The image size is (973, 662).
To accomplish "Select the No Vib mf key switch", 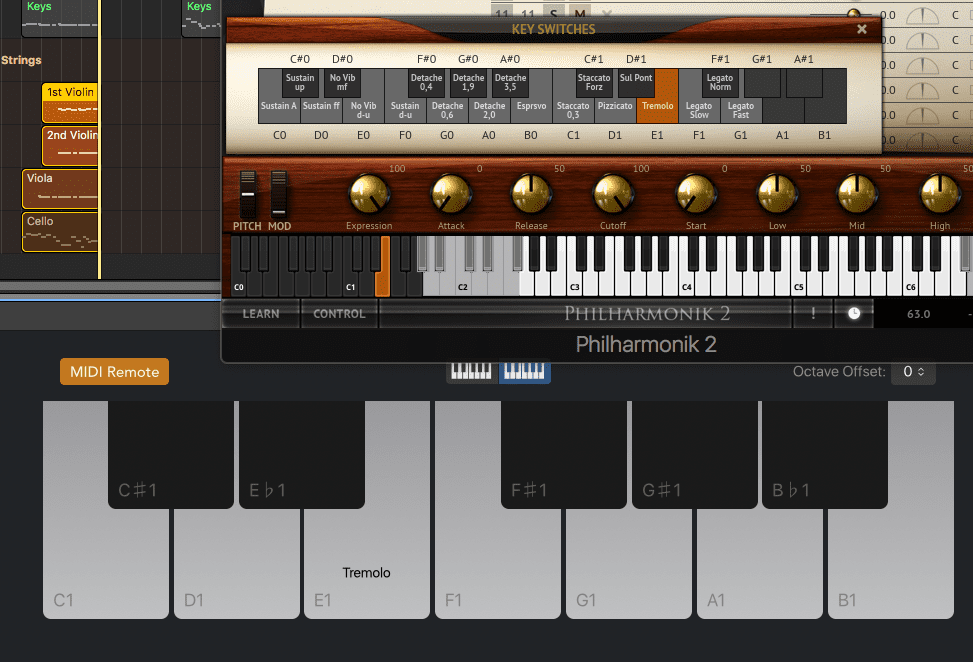I will tap(343, 83).
